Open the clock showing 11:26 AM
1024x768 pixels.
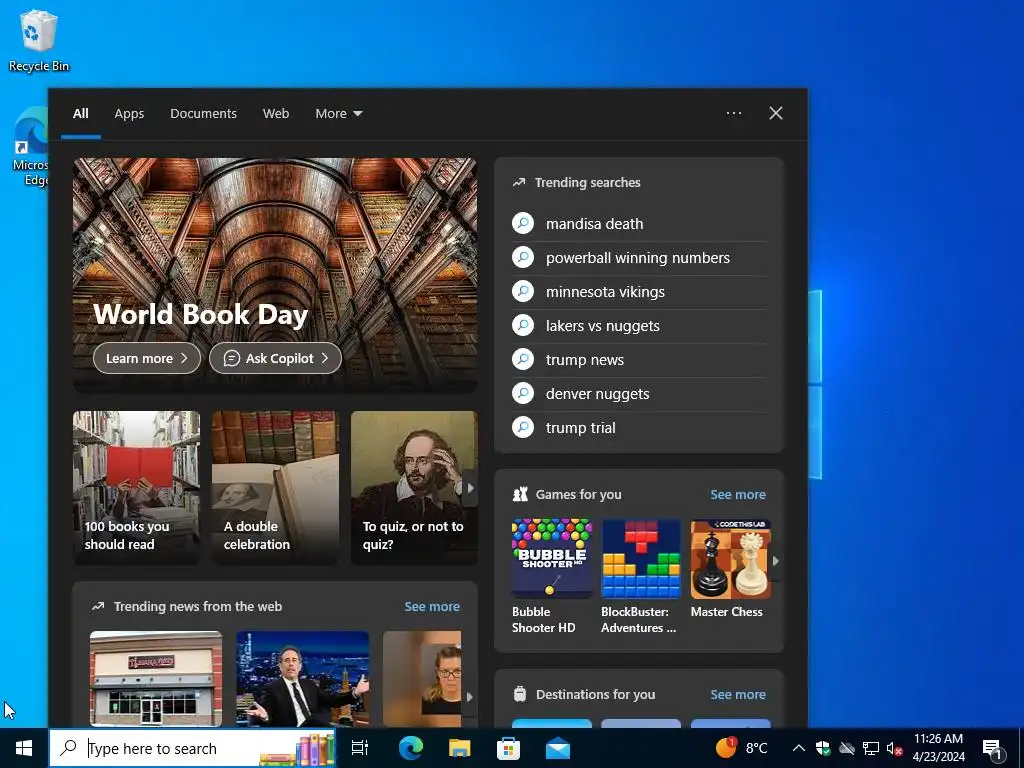tap(938, 748)
